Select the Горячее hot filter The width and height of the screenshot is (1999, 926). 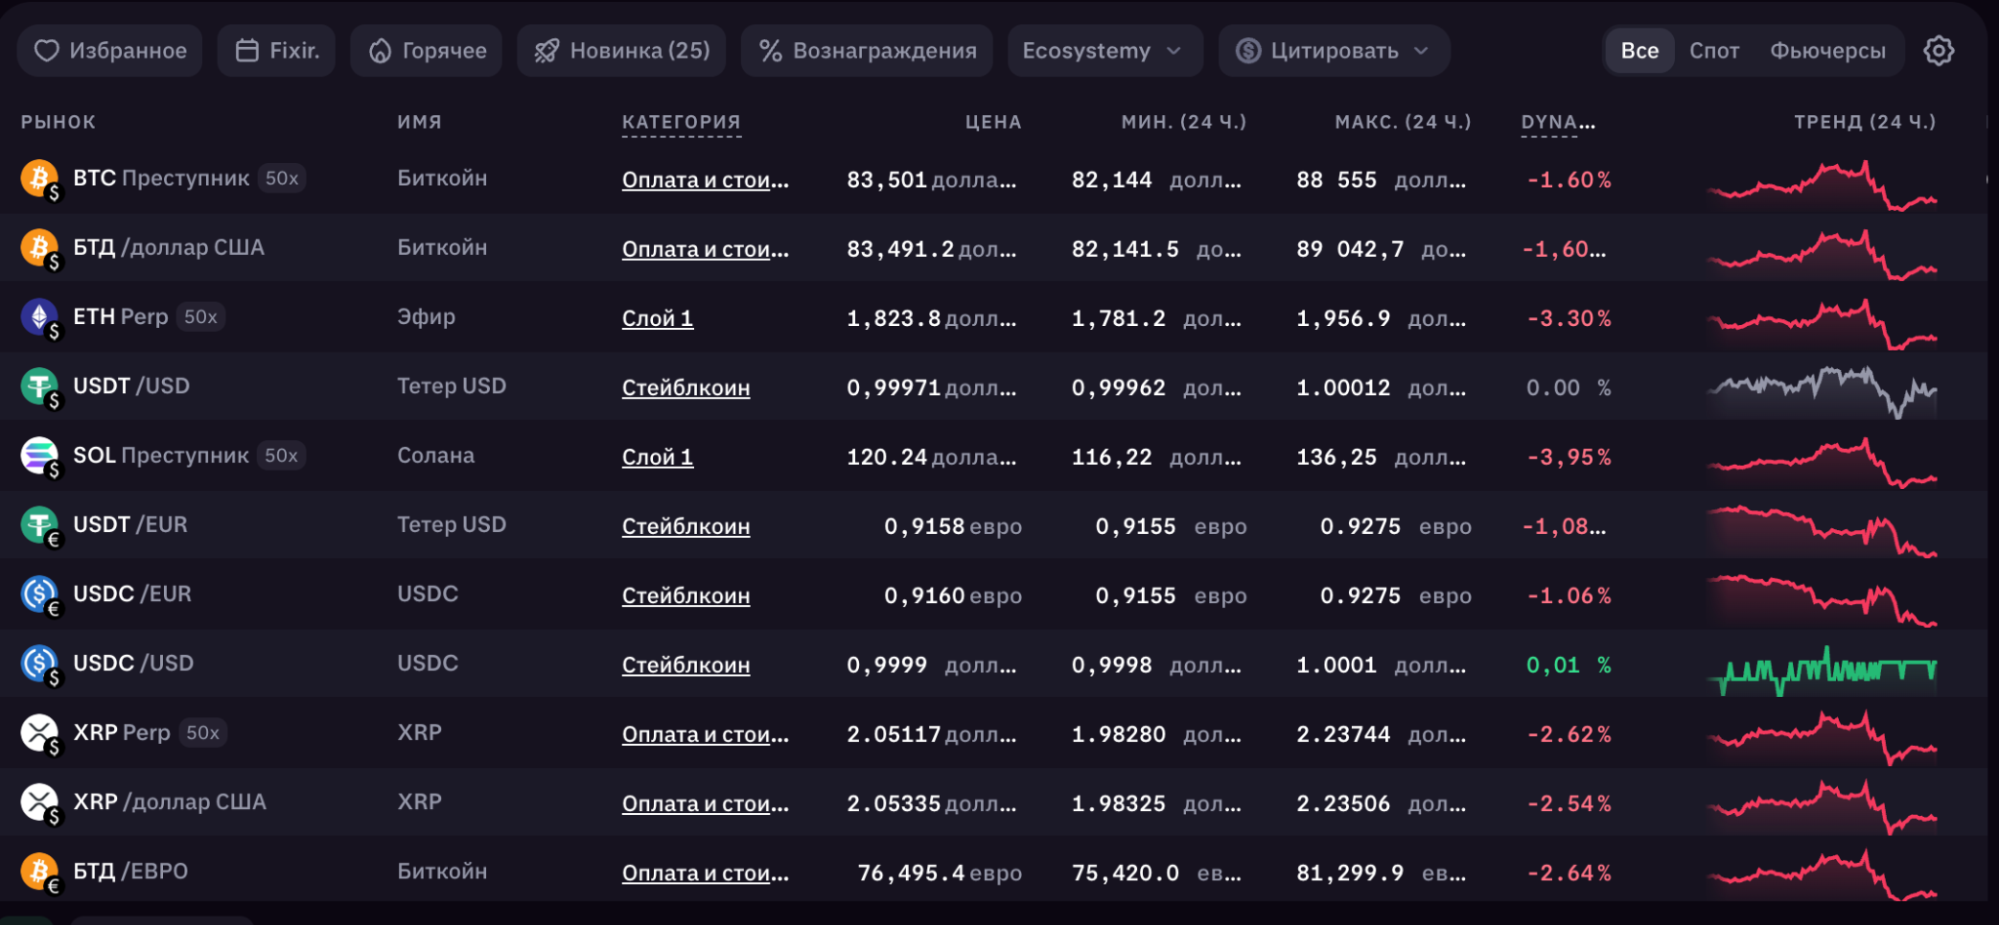point(427,51)
